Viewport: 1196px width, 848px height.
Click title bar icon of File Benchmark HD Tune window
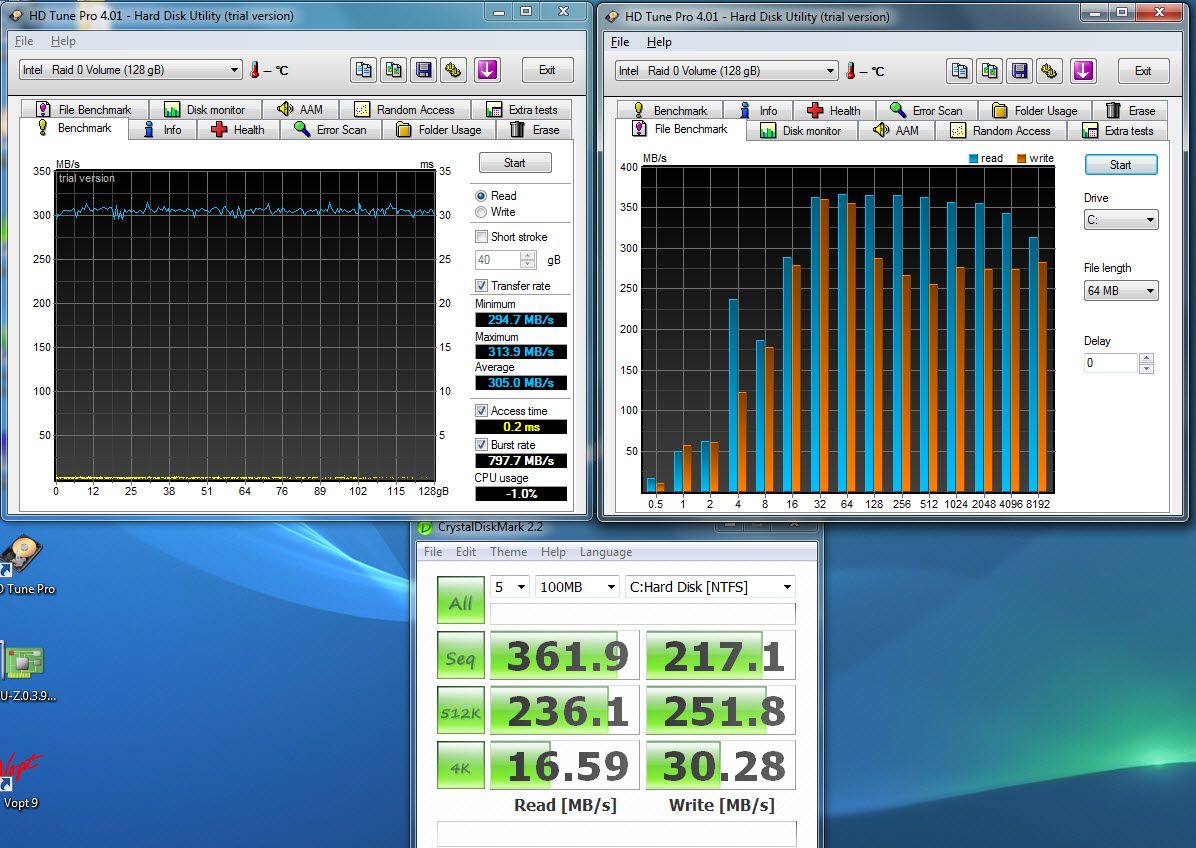pos(612,16)
